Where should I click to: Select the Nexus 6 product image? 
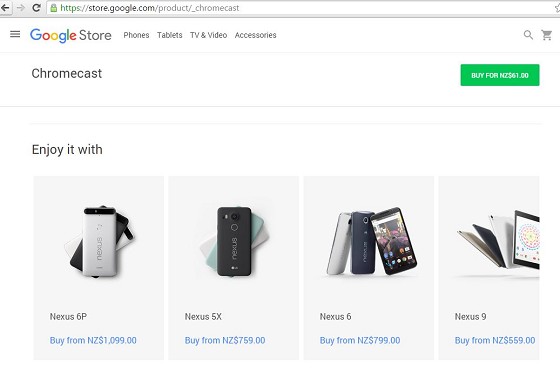[x=372, y=241]
